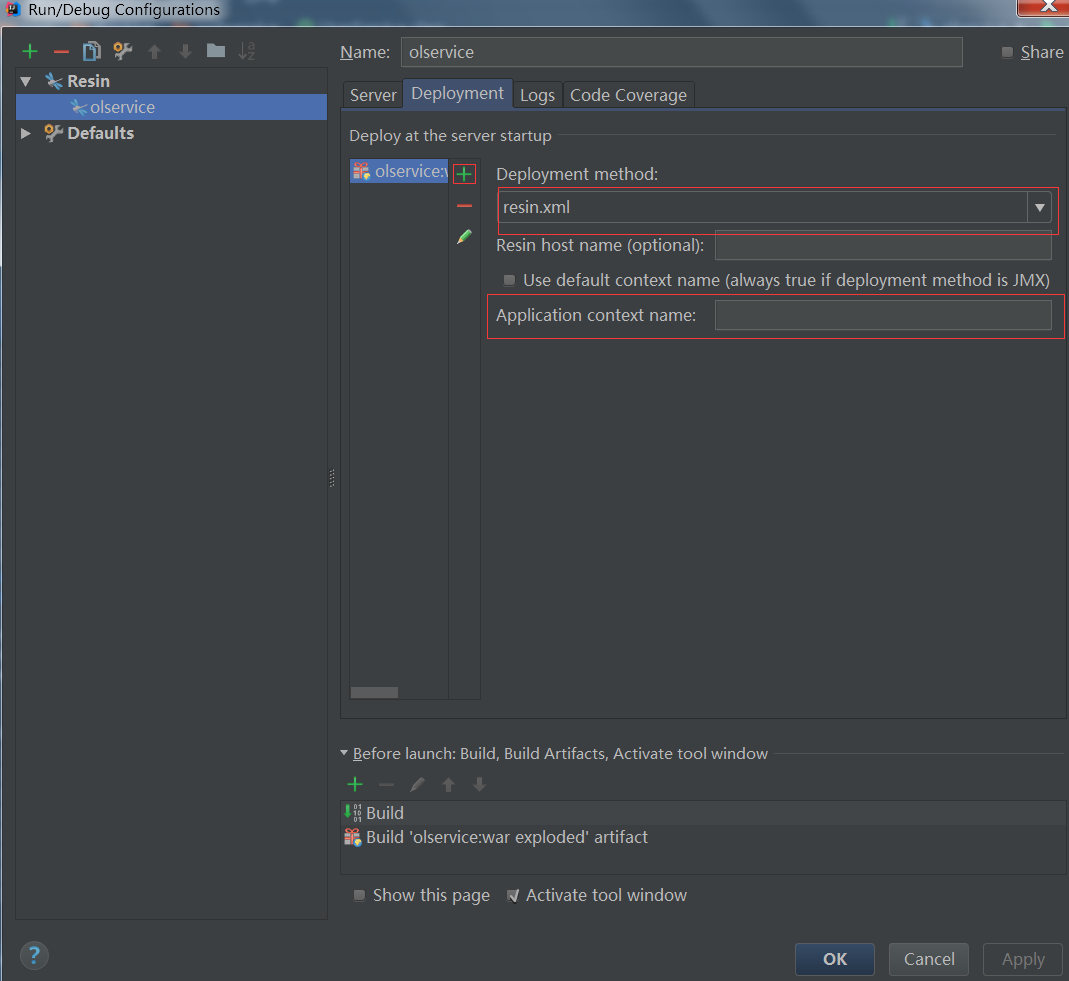Edit the selected before launch task
The width and height of the screenshot is (1069, 981).
(x=417, y=785)
